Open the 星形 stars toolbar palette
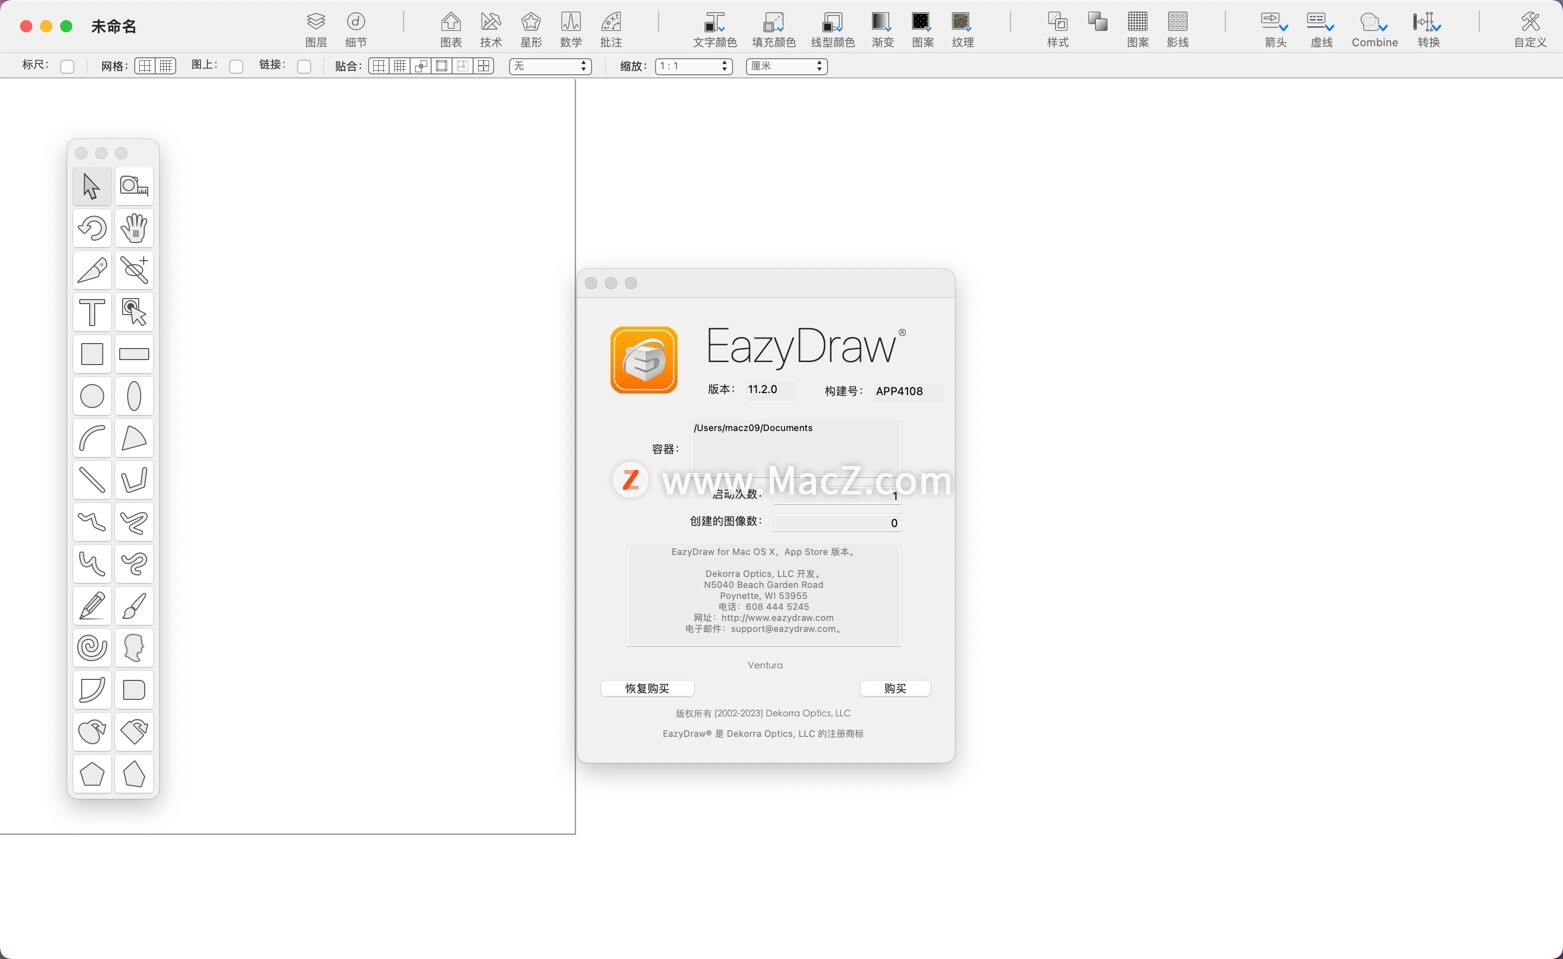Image resolution: width=1563 pixels, height=959 pixels. click(x=531, y=29)
